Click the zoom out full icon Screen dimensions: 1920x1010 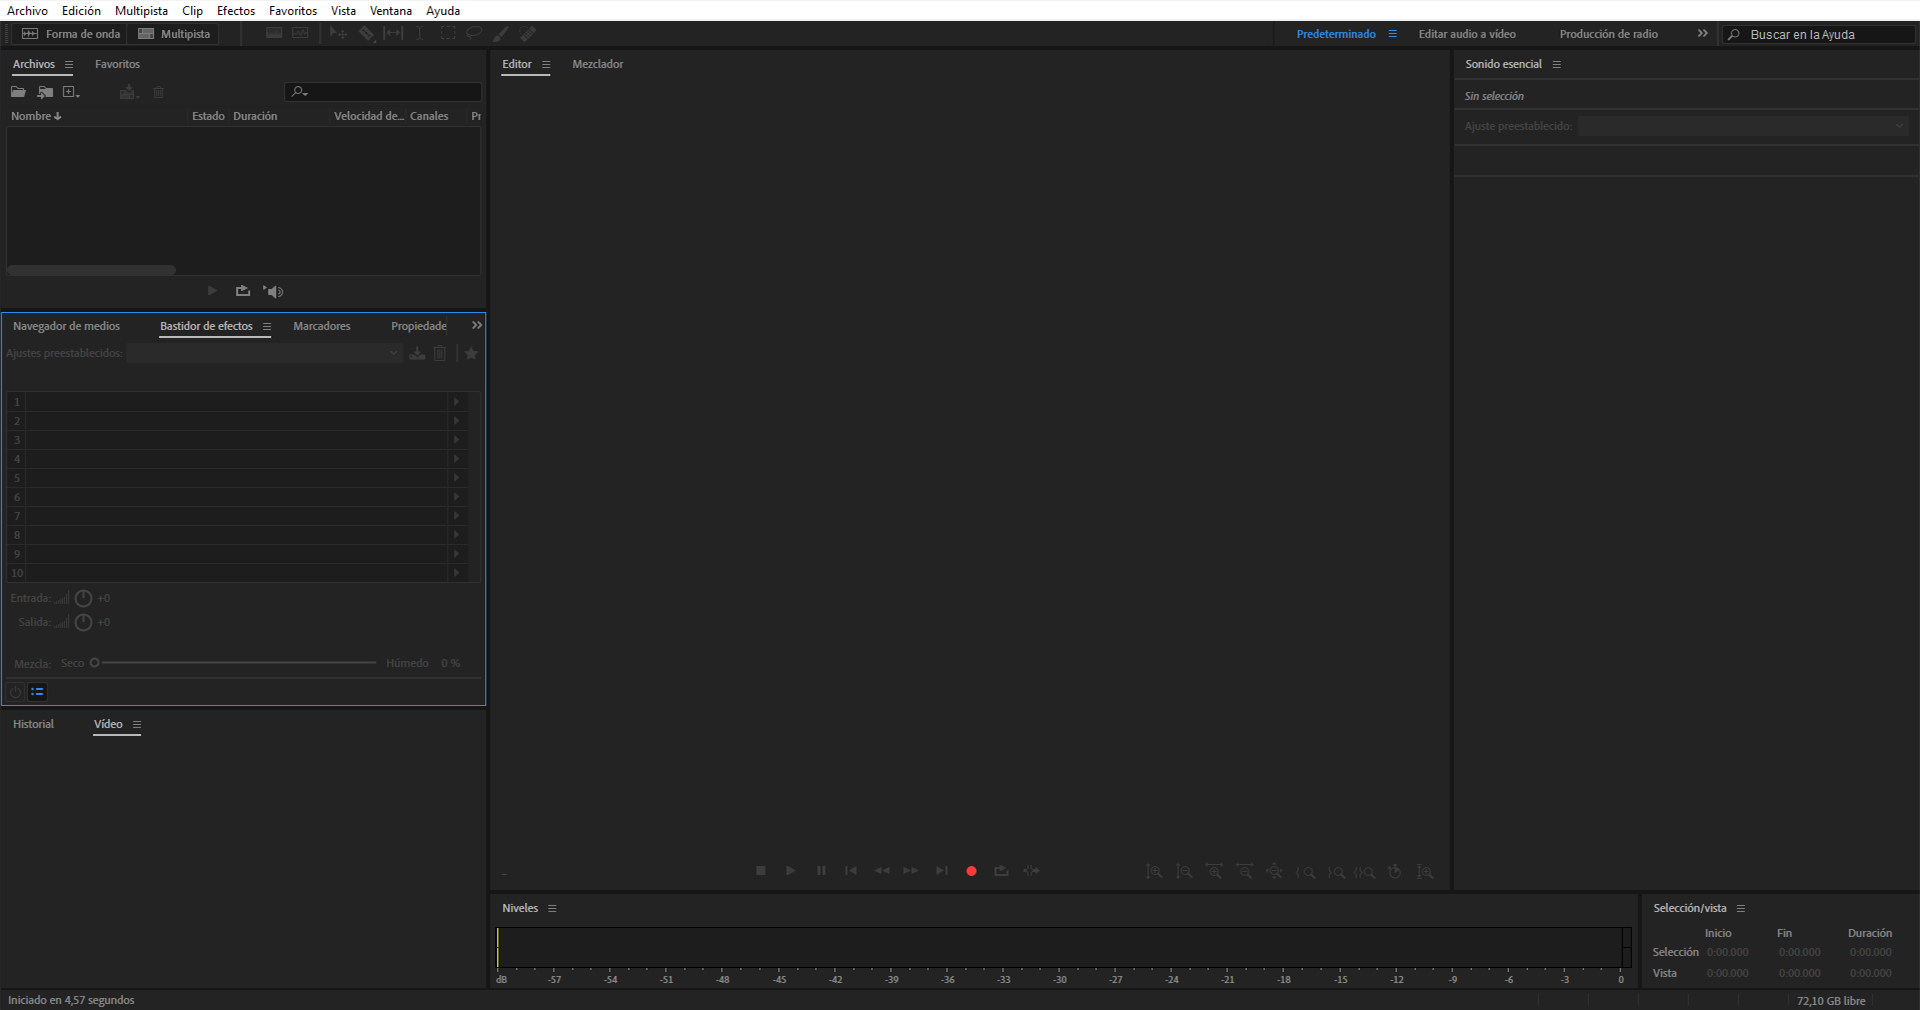coord(1274,872)
